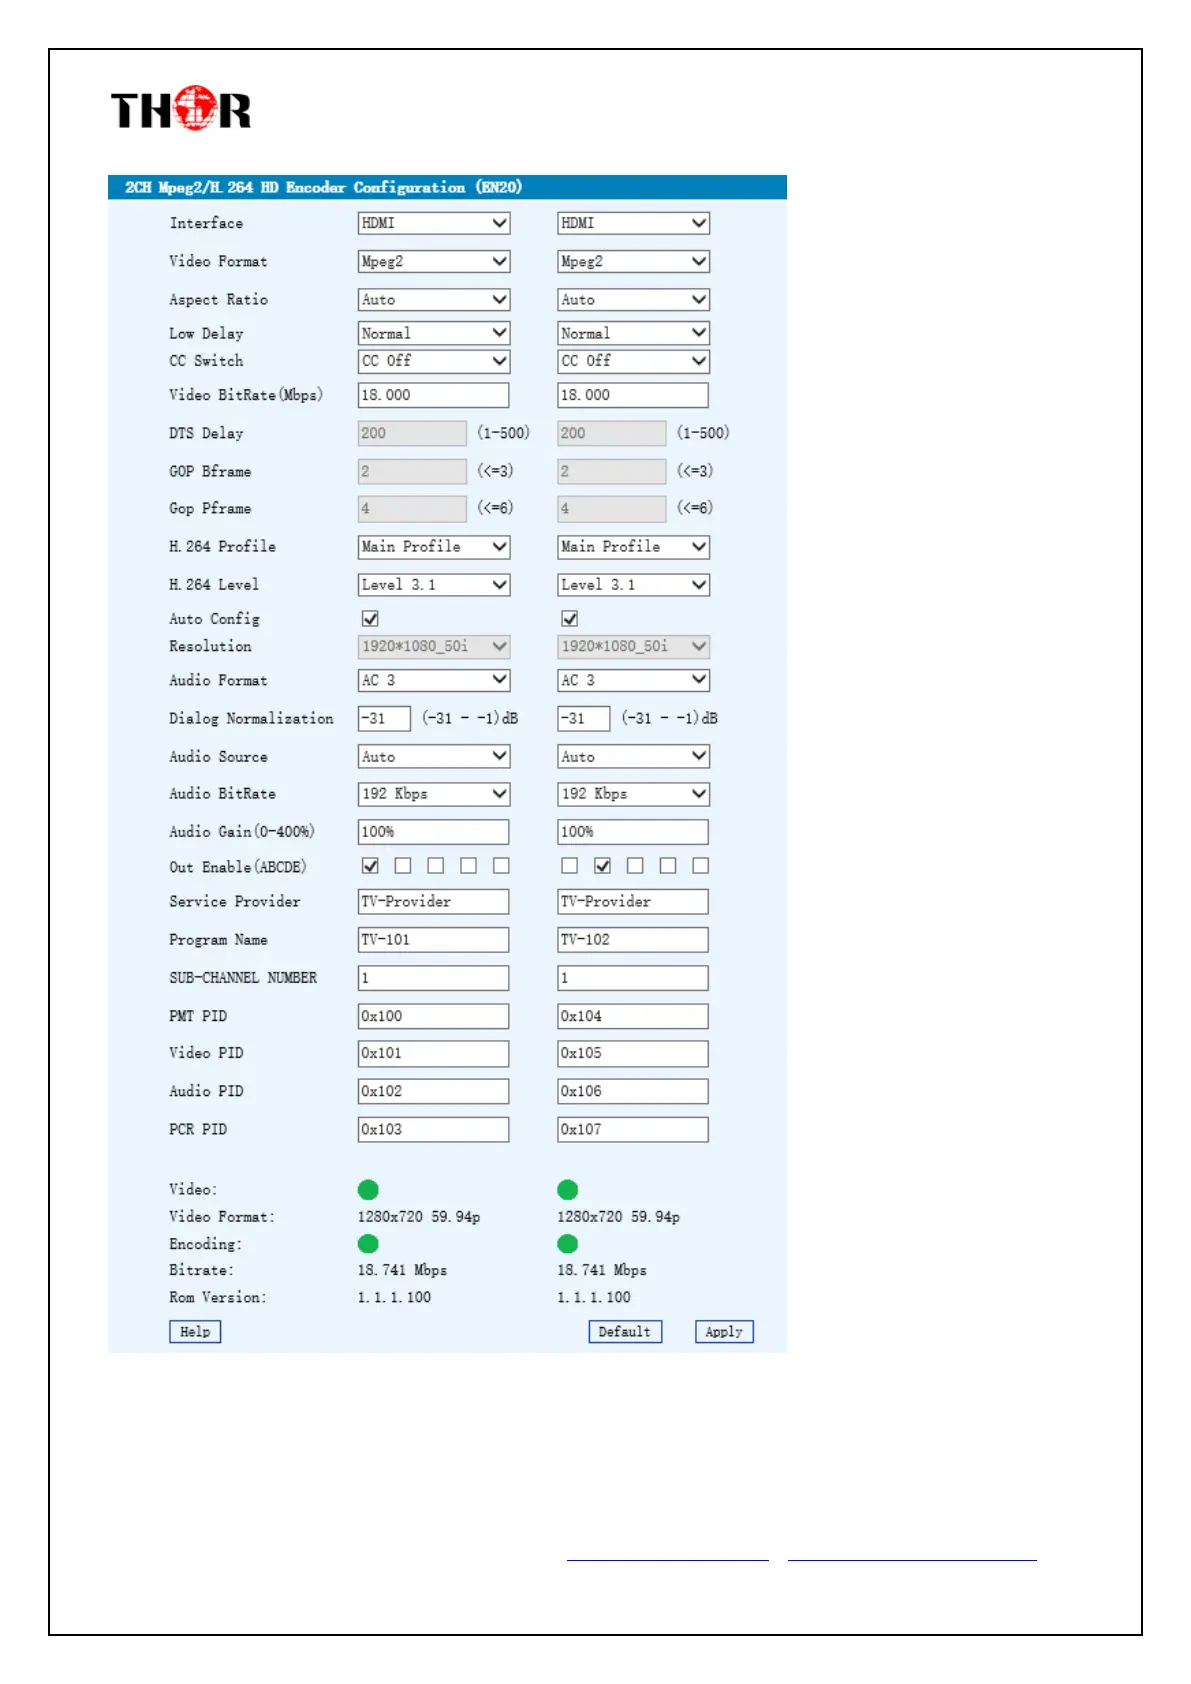Screen dimensions: 1191x1684
Task: Click the second channel green Encoding status indicator
Action: click(568, 1243)
